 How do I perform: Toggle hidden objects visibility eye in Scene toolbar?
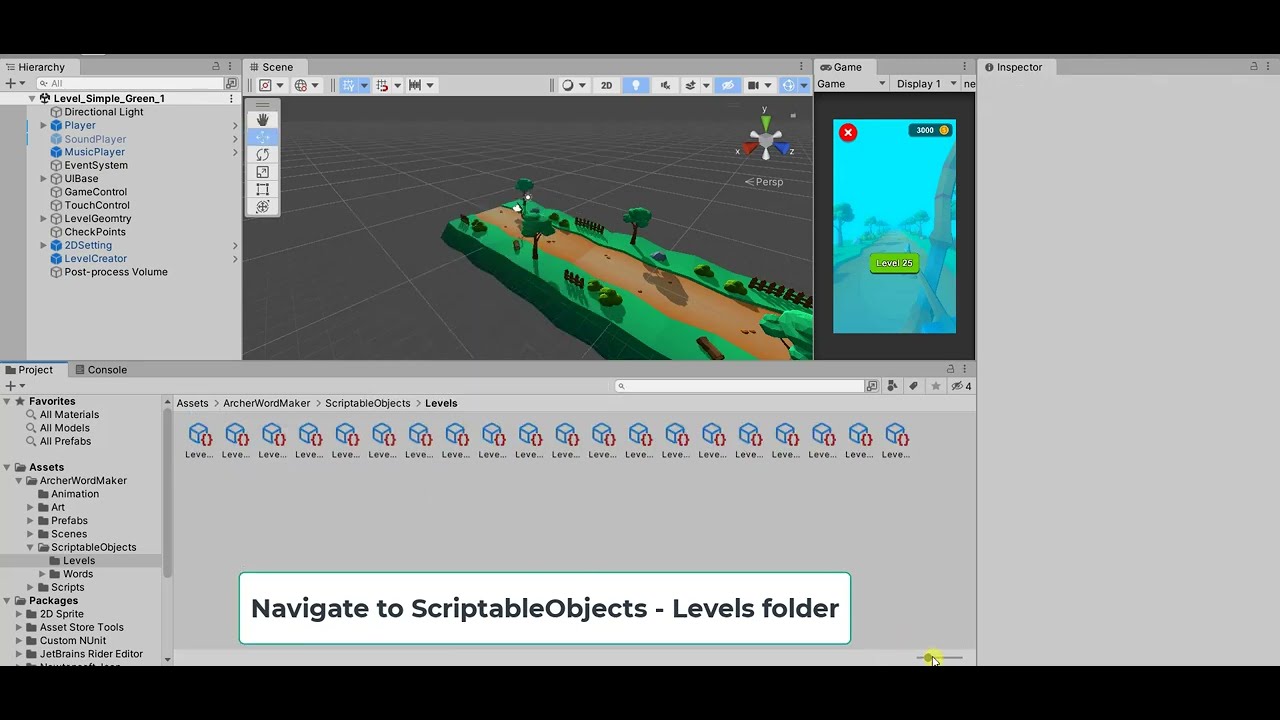point(728,85)
